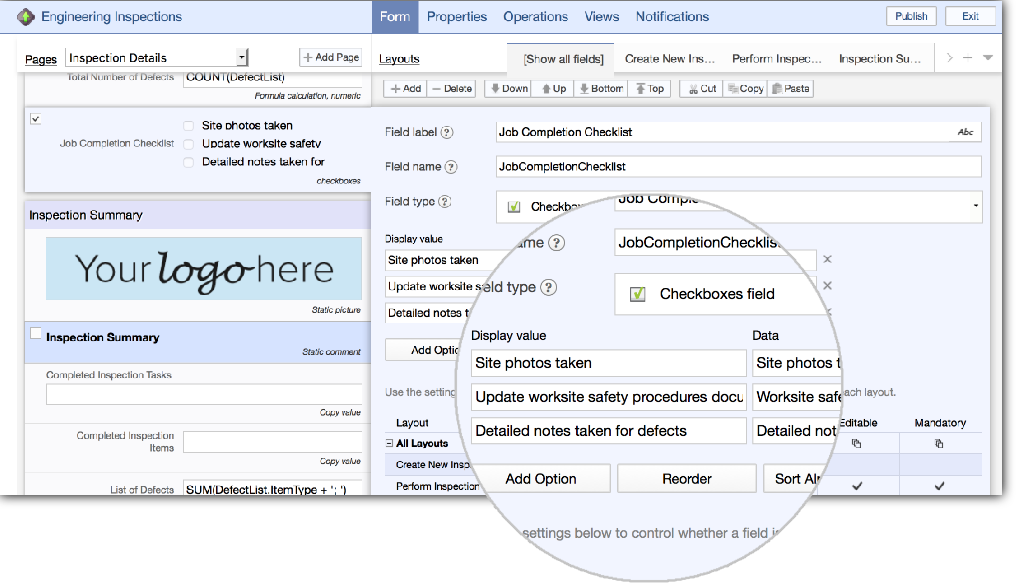Click the Field type help icon
Viewport: 1016px width, 583px height.
click(x=444, y=201)
